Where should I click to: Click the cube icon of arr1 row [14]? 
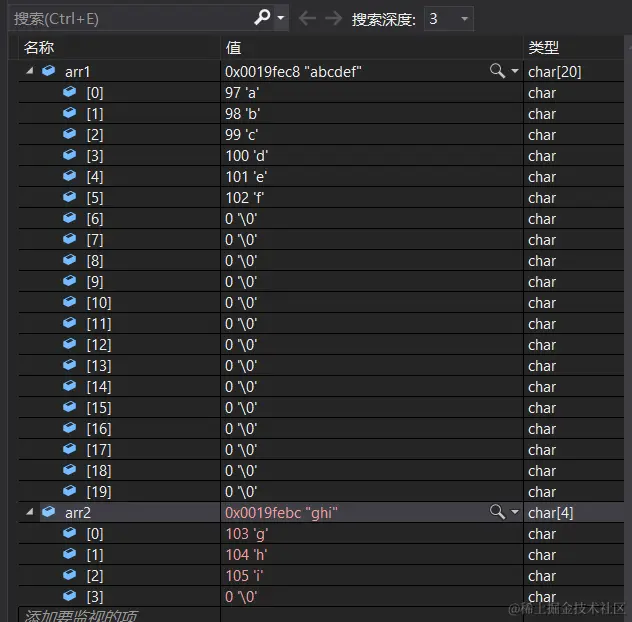coord(69,385)
